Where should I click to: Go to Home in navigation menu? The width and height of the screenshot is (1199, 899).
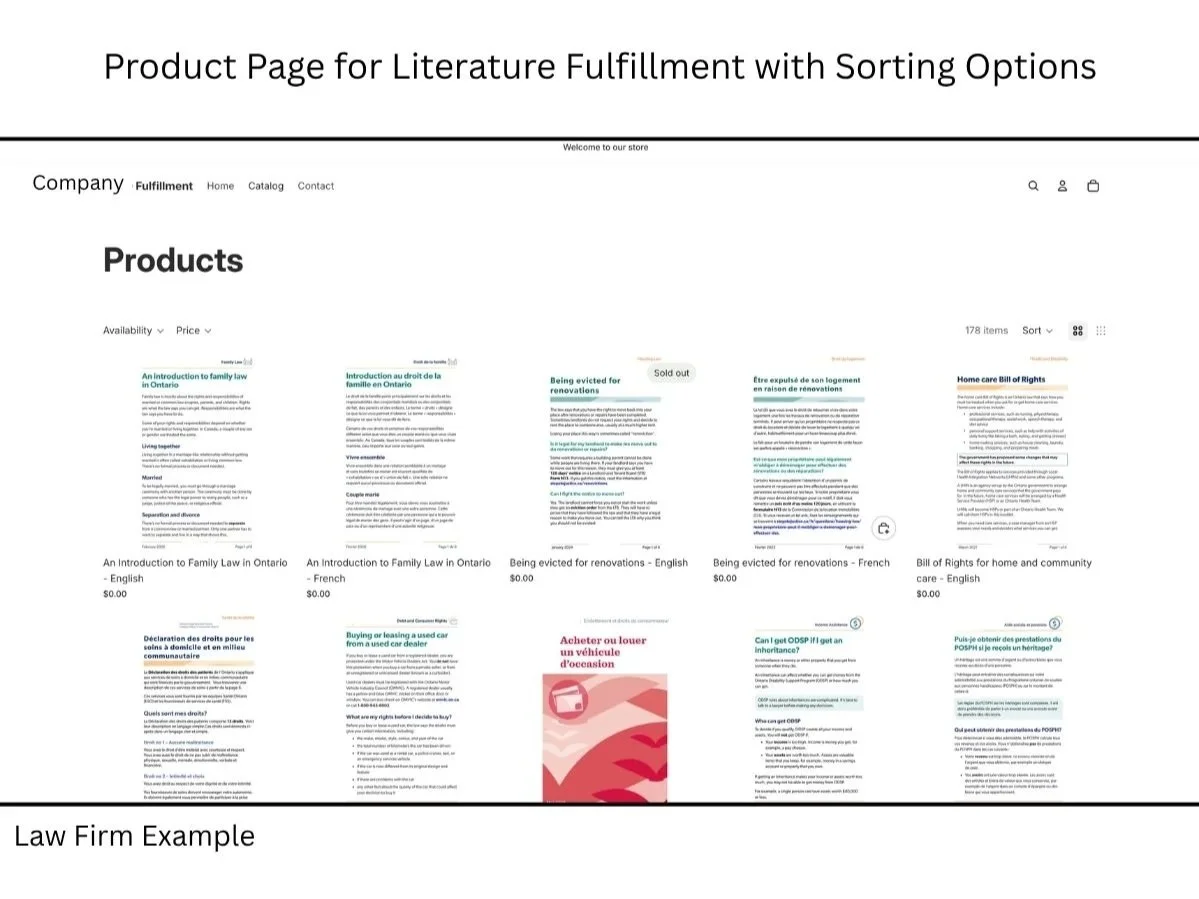point(220,186)
